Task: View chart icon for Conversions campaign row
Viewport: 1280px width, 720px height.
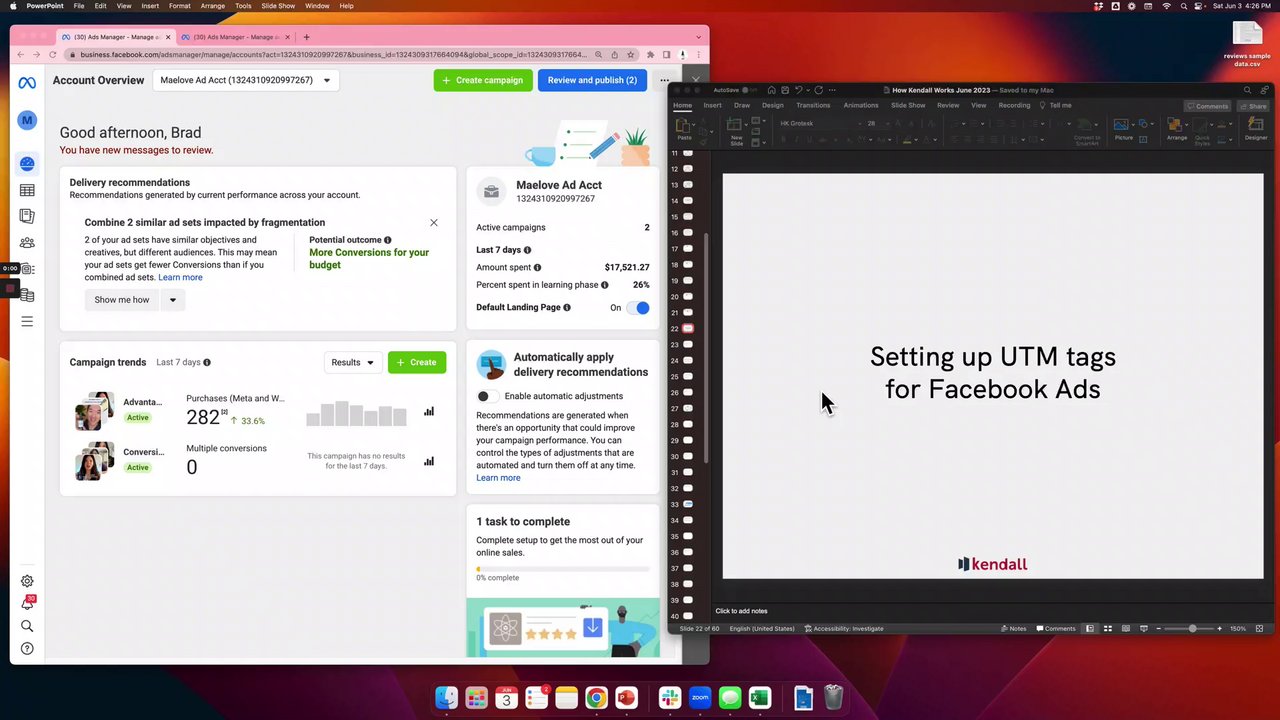Action: click(429, 461)
